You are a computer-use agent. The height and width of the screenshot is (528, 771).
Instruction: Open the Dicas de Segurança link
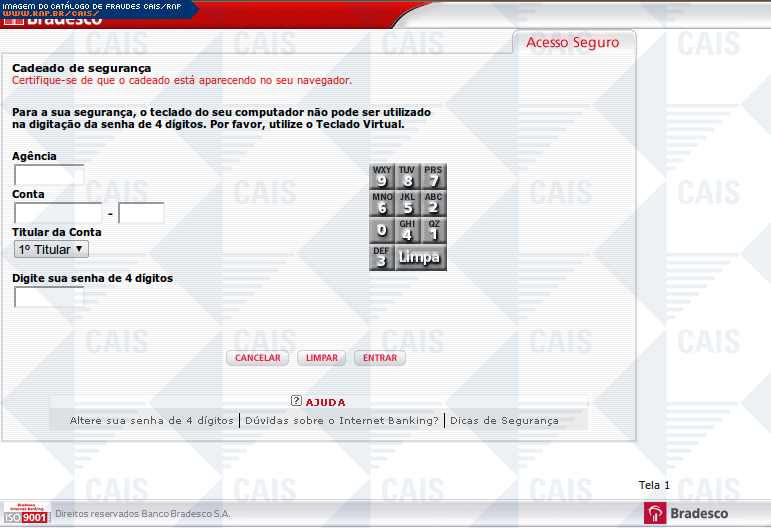504,421
